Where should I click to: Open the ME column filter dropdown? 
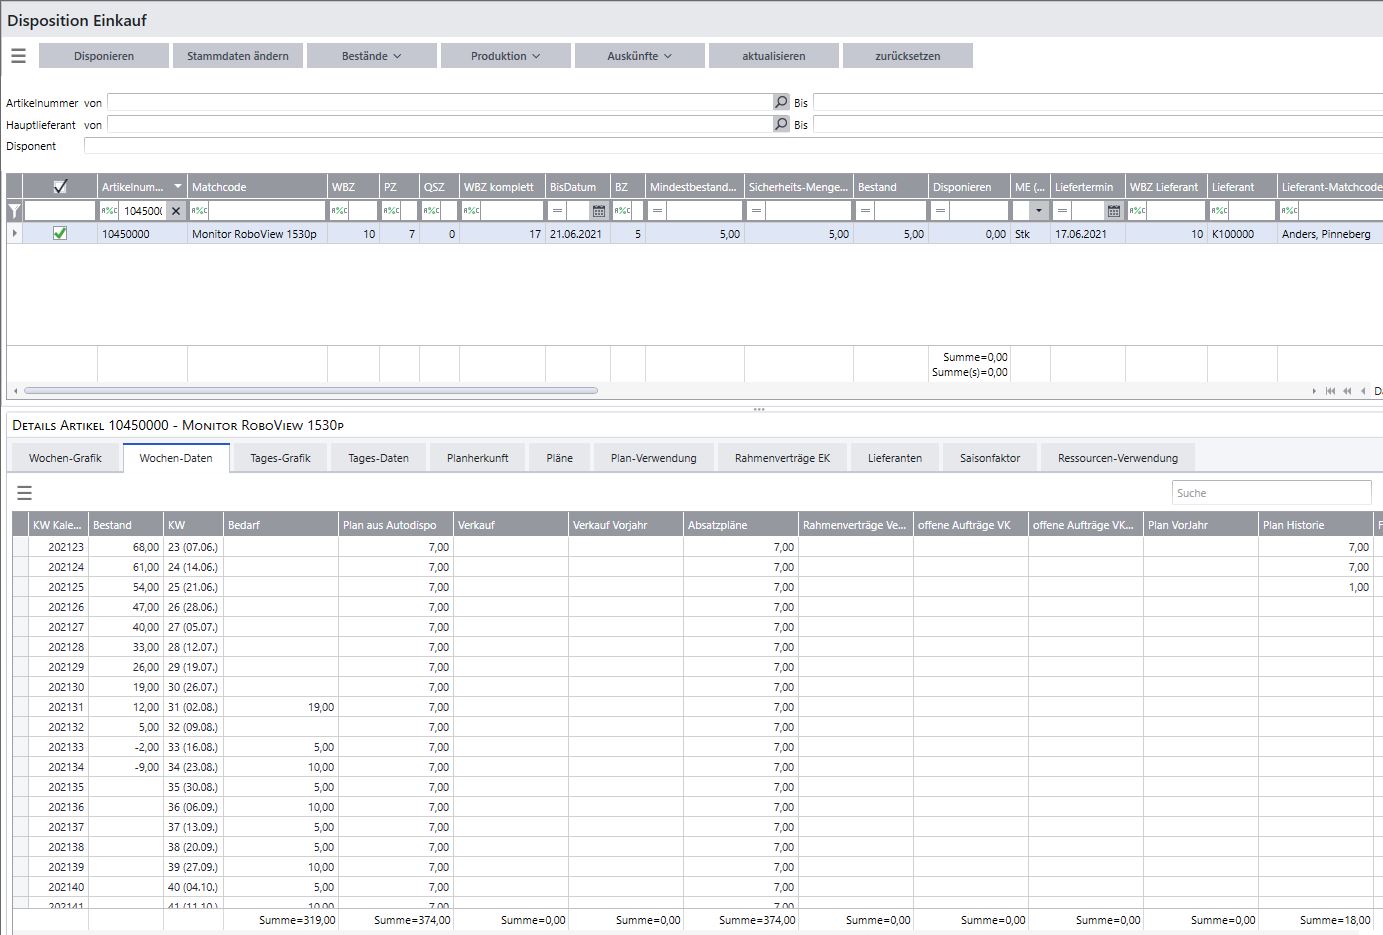1039,211
